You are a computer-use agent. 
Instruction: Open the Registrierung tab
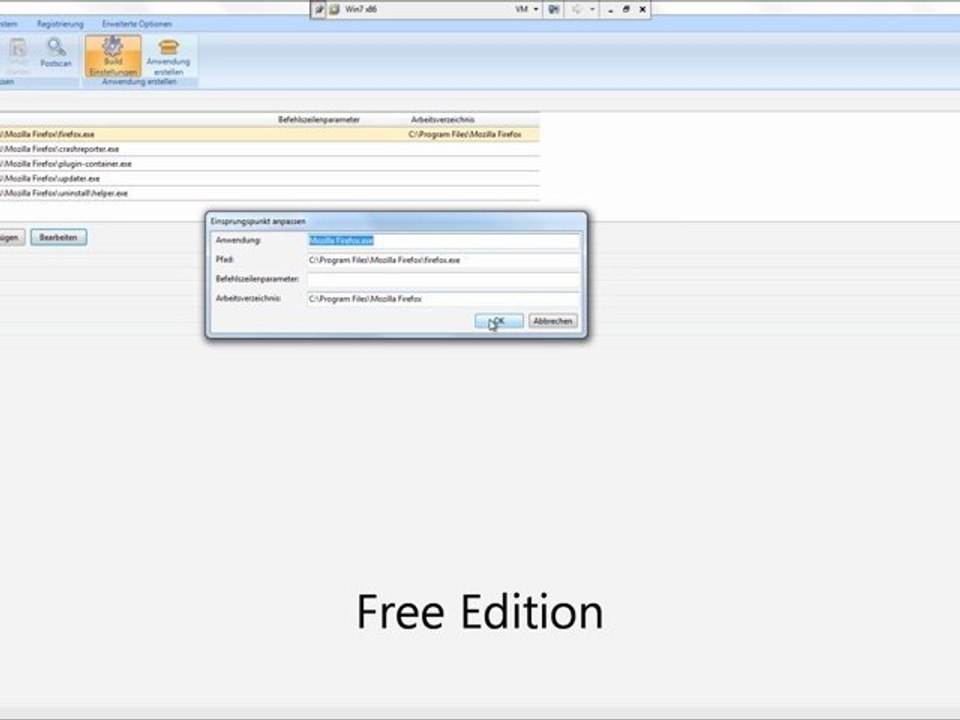60,24
